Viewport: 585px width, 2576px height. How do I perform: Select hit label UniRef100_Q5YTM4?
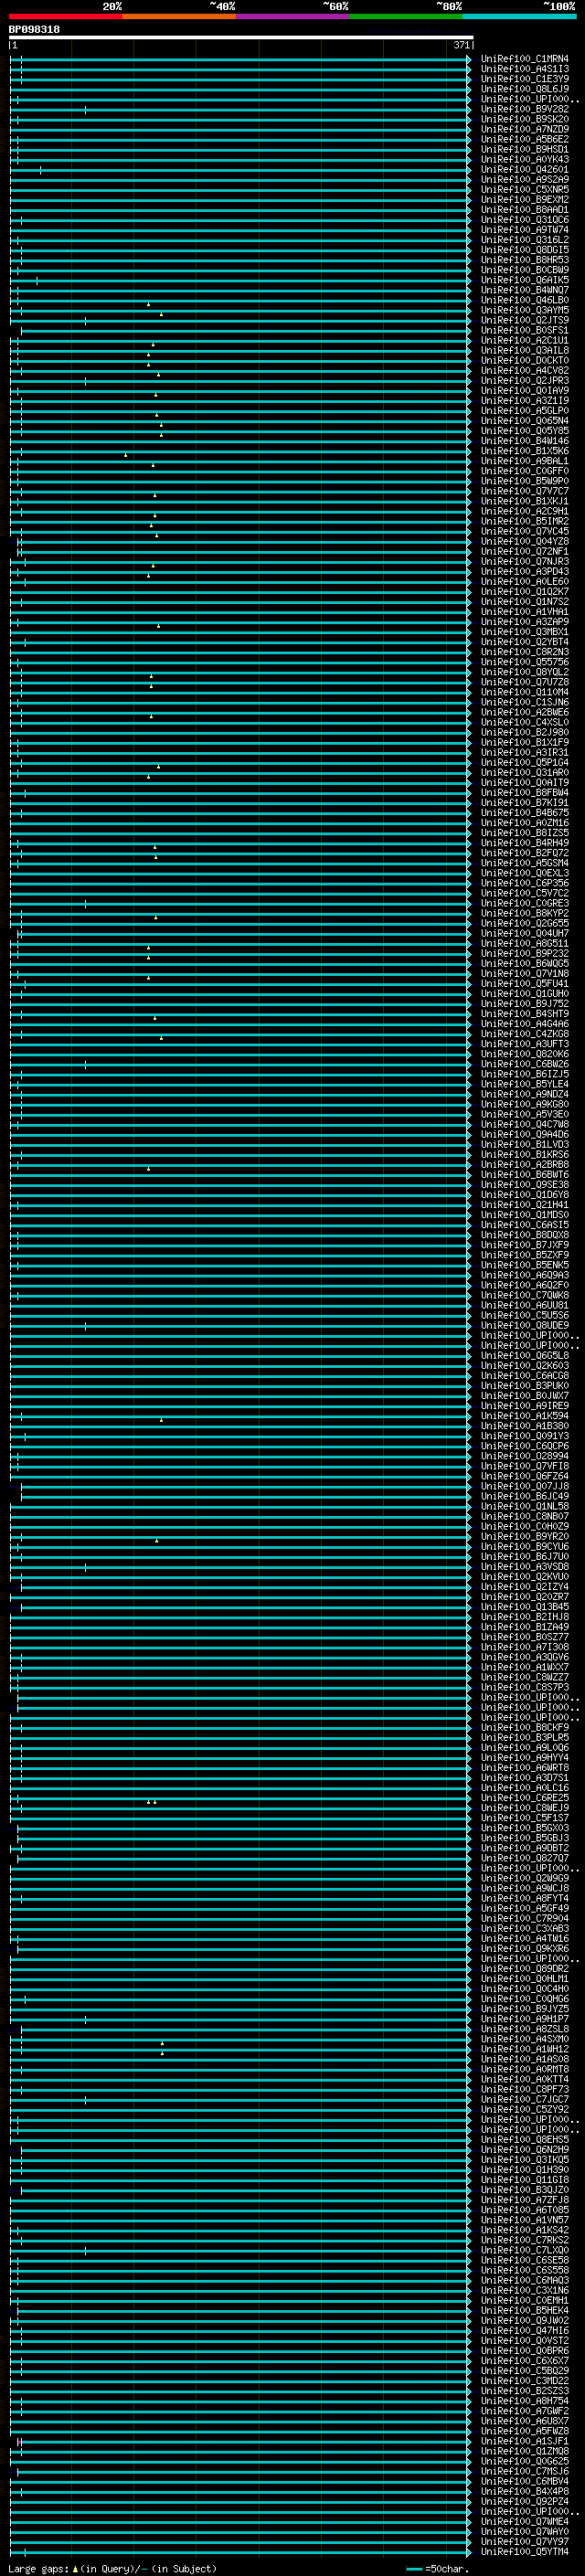[x=524, y=2551]
